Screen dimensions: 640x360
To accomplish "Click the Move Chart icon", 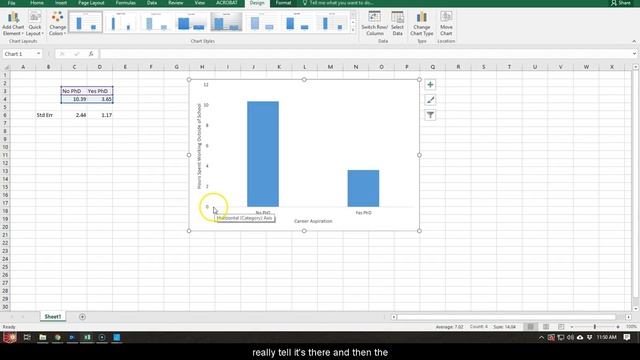I will [446, 24].
